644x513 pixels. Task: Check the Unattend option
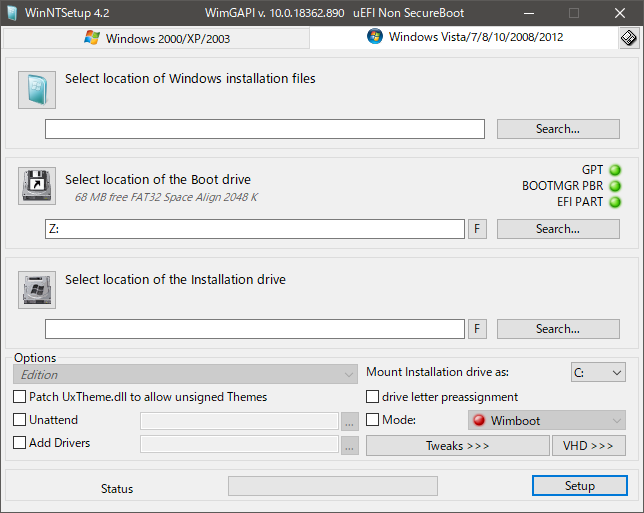19,420
